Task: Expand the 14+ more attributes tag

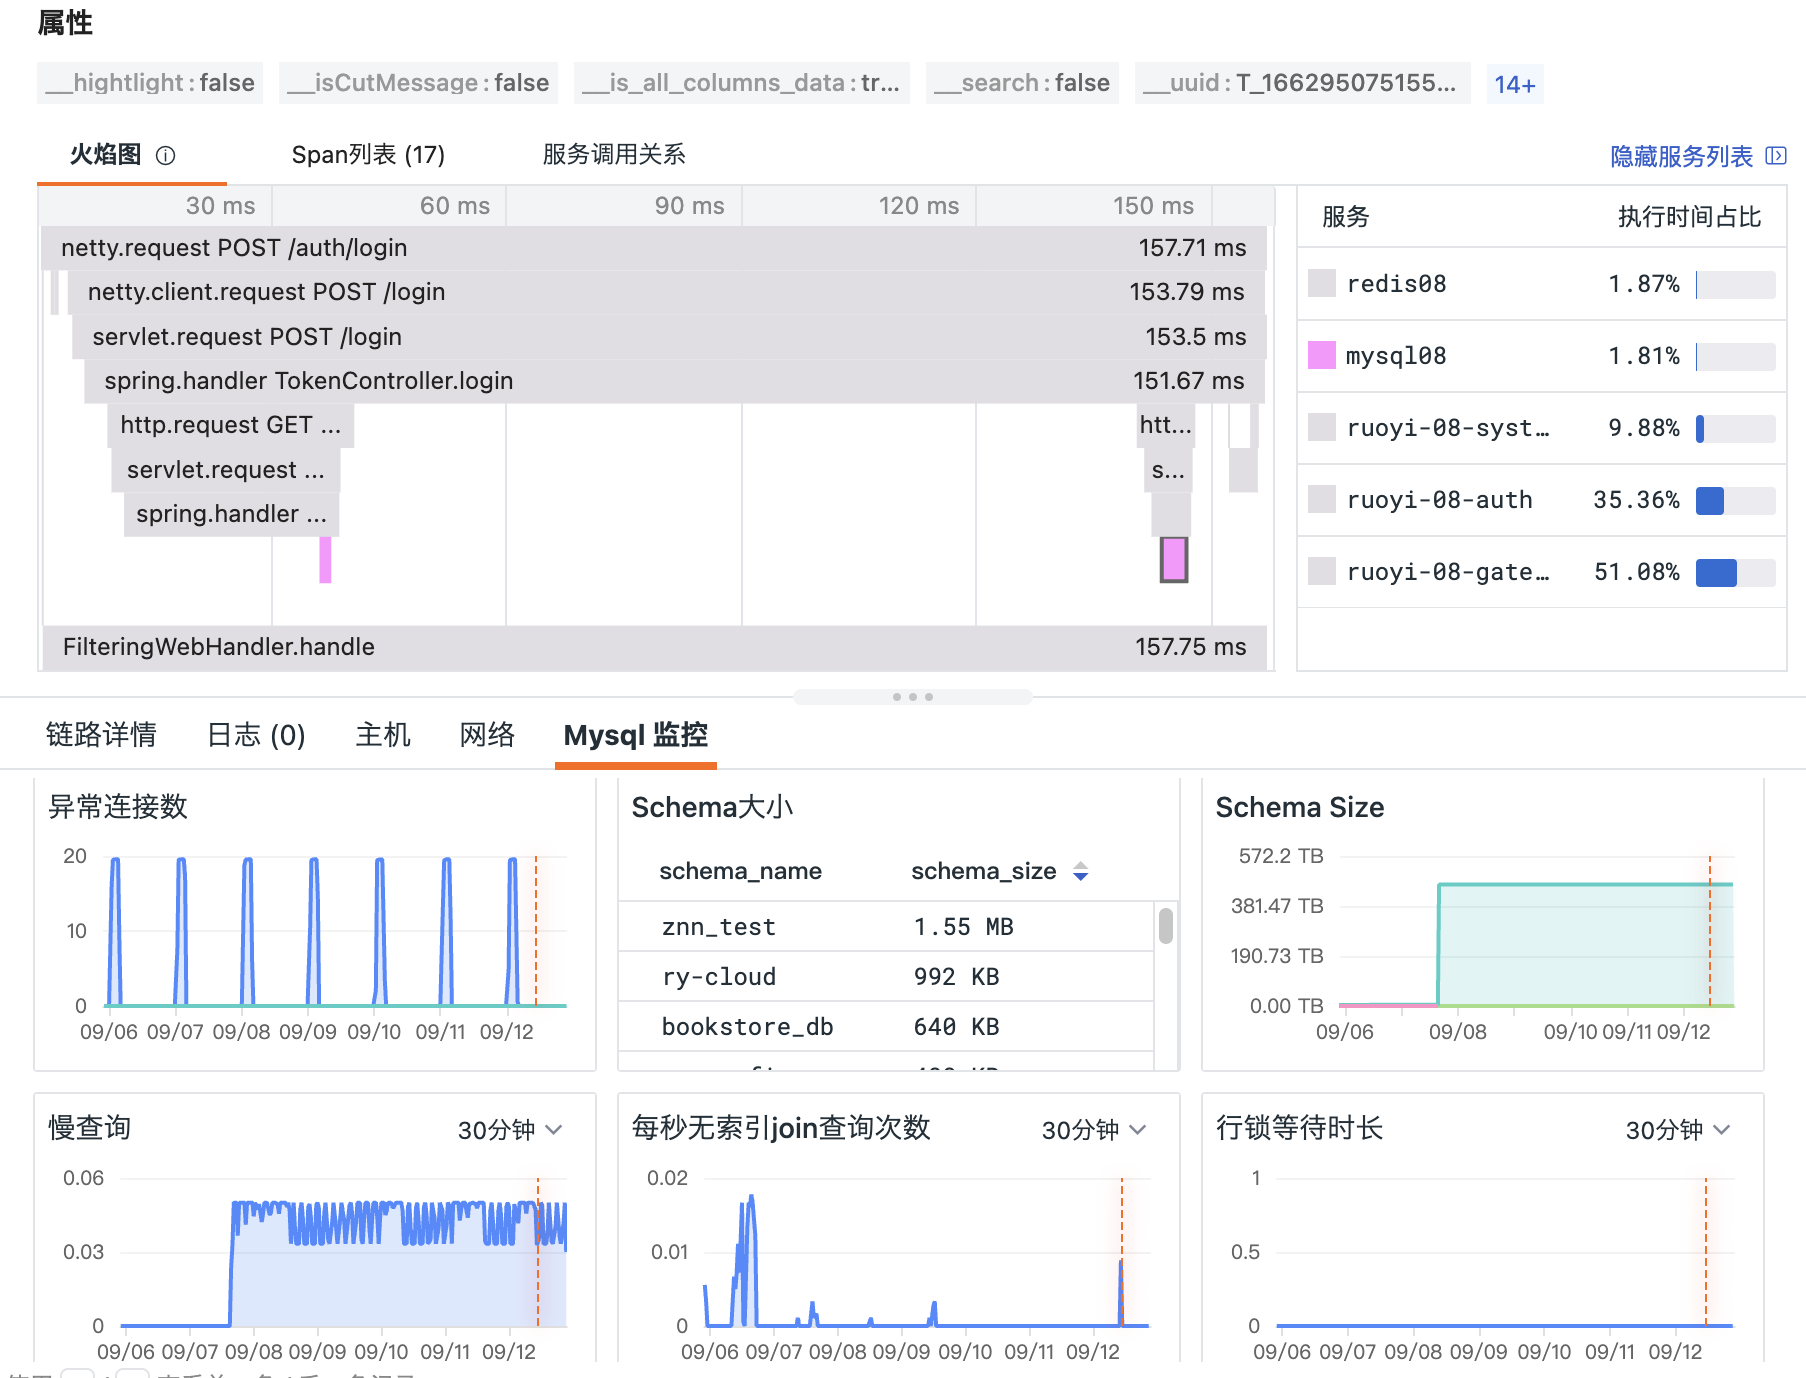Action: 1514,85
